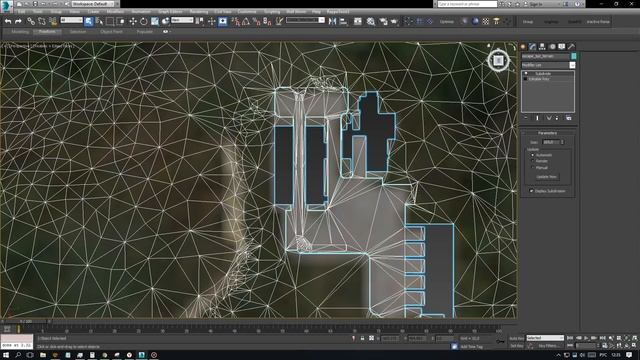The width and height of the screenshot is (640, 360).
Task: Open the Modifiers menu
Action: click(116, 12)
